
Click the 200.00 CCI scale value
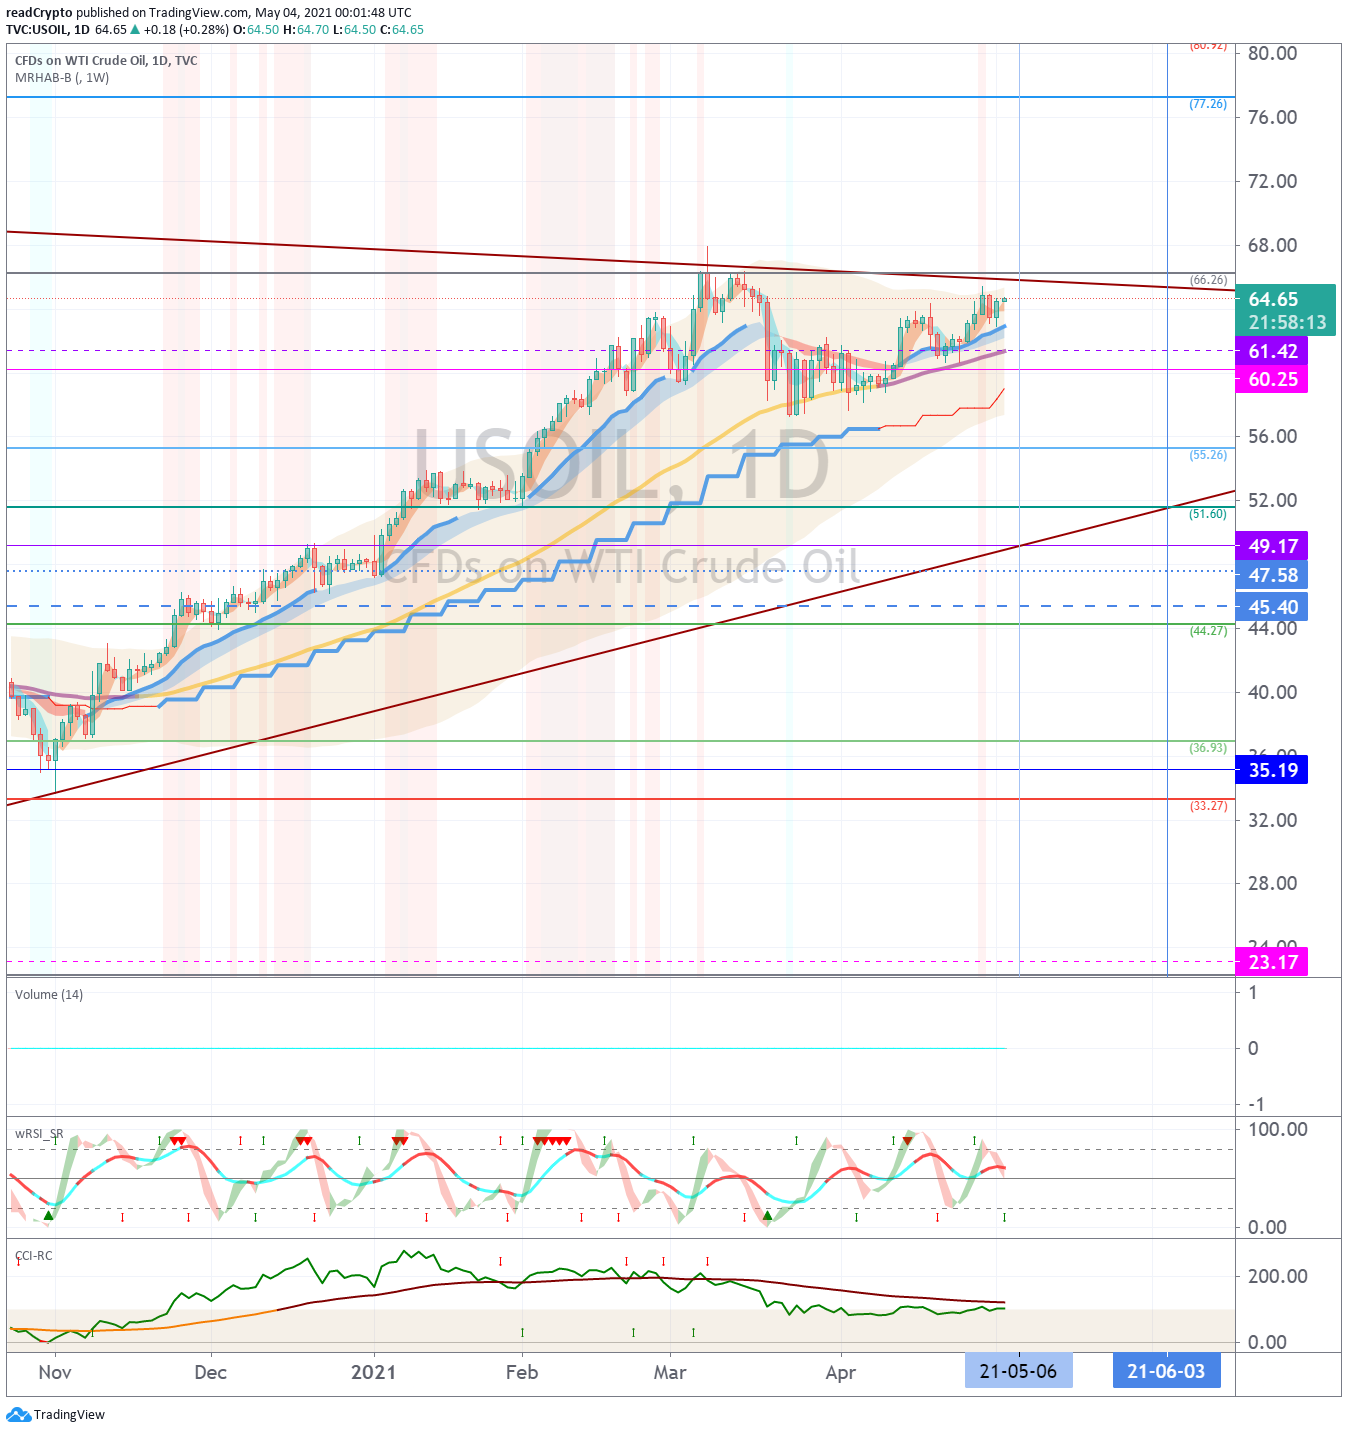(x=1277, y=1276)
